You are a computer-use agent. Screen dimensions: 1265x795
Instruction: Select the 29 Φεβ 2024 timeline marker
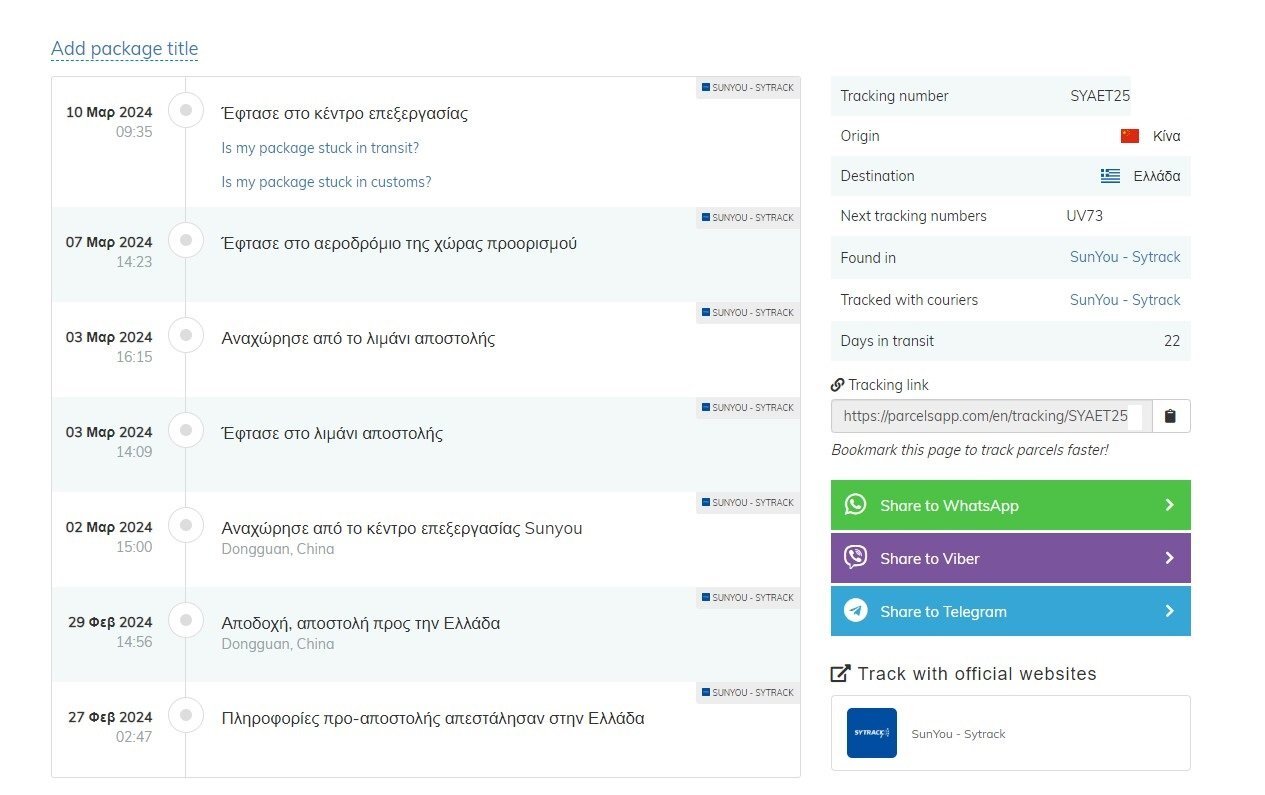pos(185,620)
